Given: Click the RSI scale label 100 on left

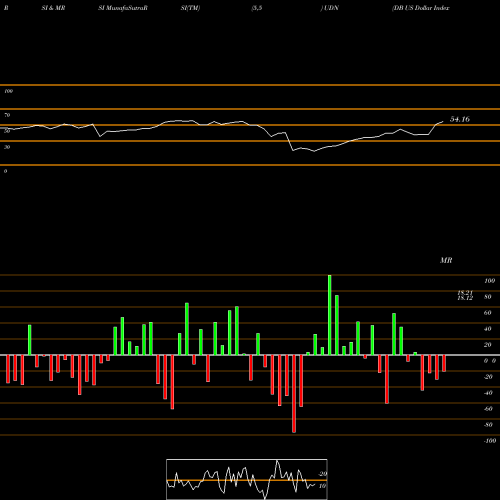Looking at the screenshot, I should coord(8,91).
